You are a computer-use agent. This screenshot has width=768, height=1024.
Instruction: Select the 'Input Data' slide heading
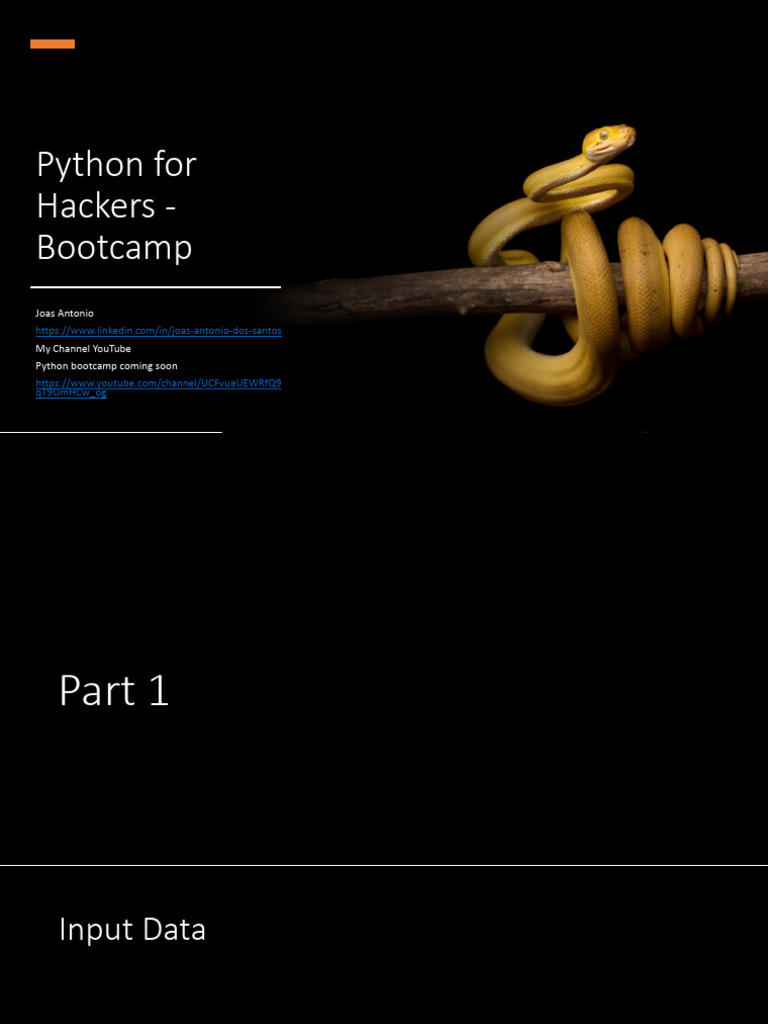[133, 929]
